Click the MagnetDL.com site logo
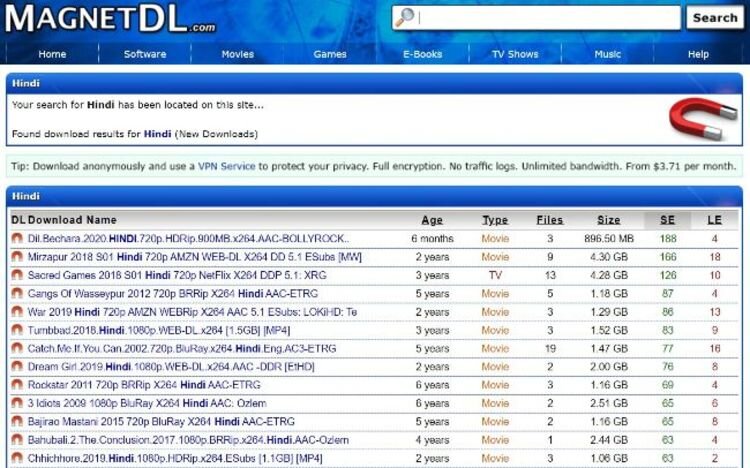750x468 pixels. tap(110, 19)
